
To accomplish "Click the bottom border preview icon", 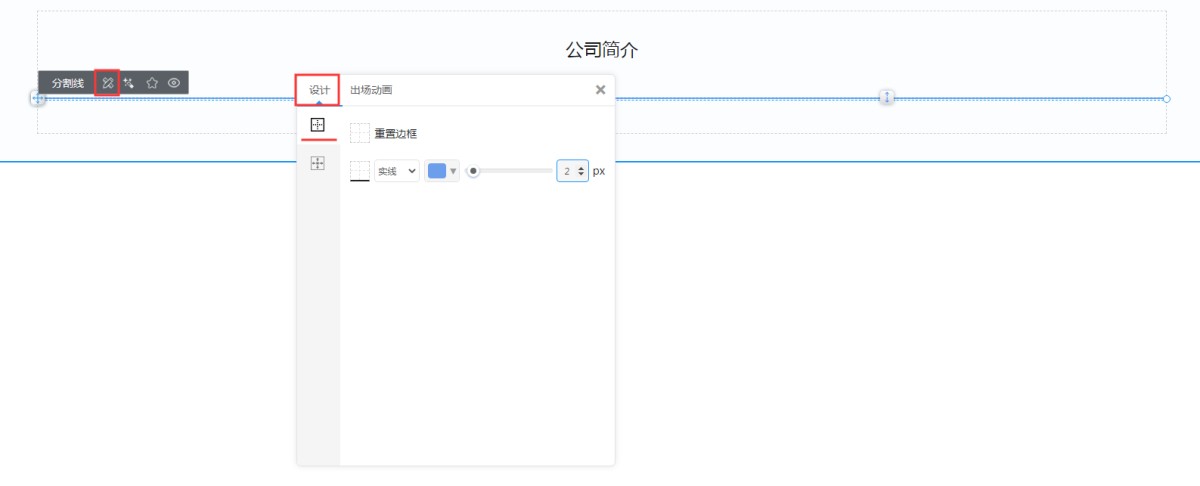I will coord(360,171).
